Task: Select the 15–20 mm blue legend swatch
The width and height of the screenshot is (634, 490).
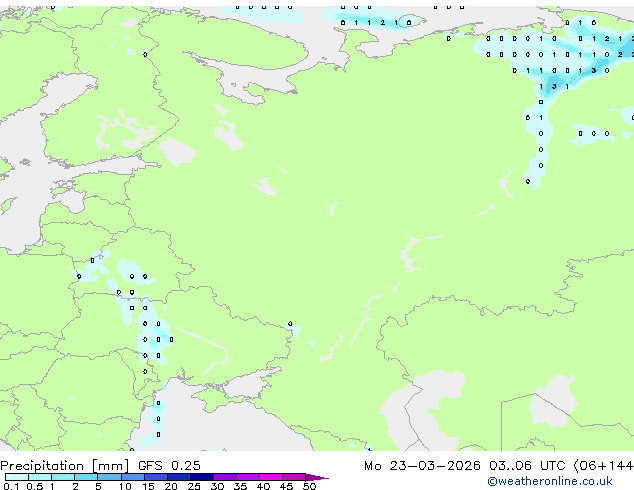Action: click(x=156, y=477)
